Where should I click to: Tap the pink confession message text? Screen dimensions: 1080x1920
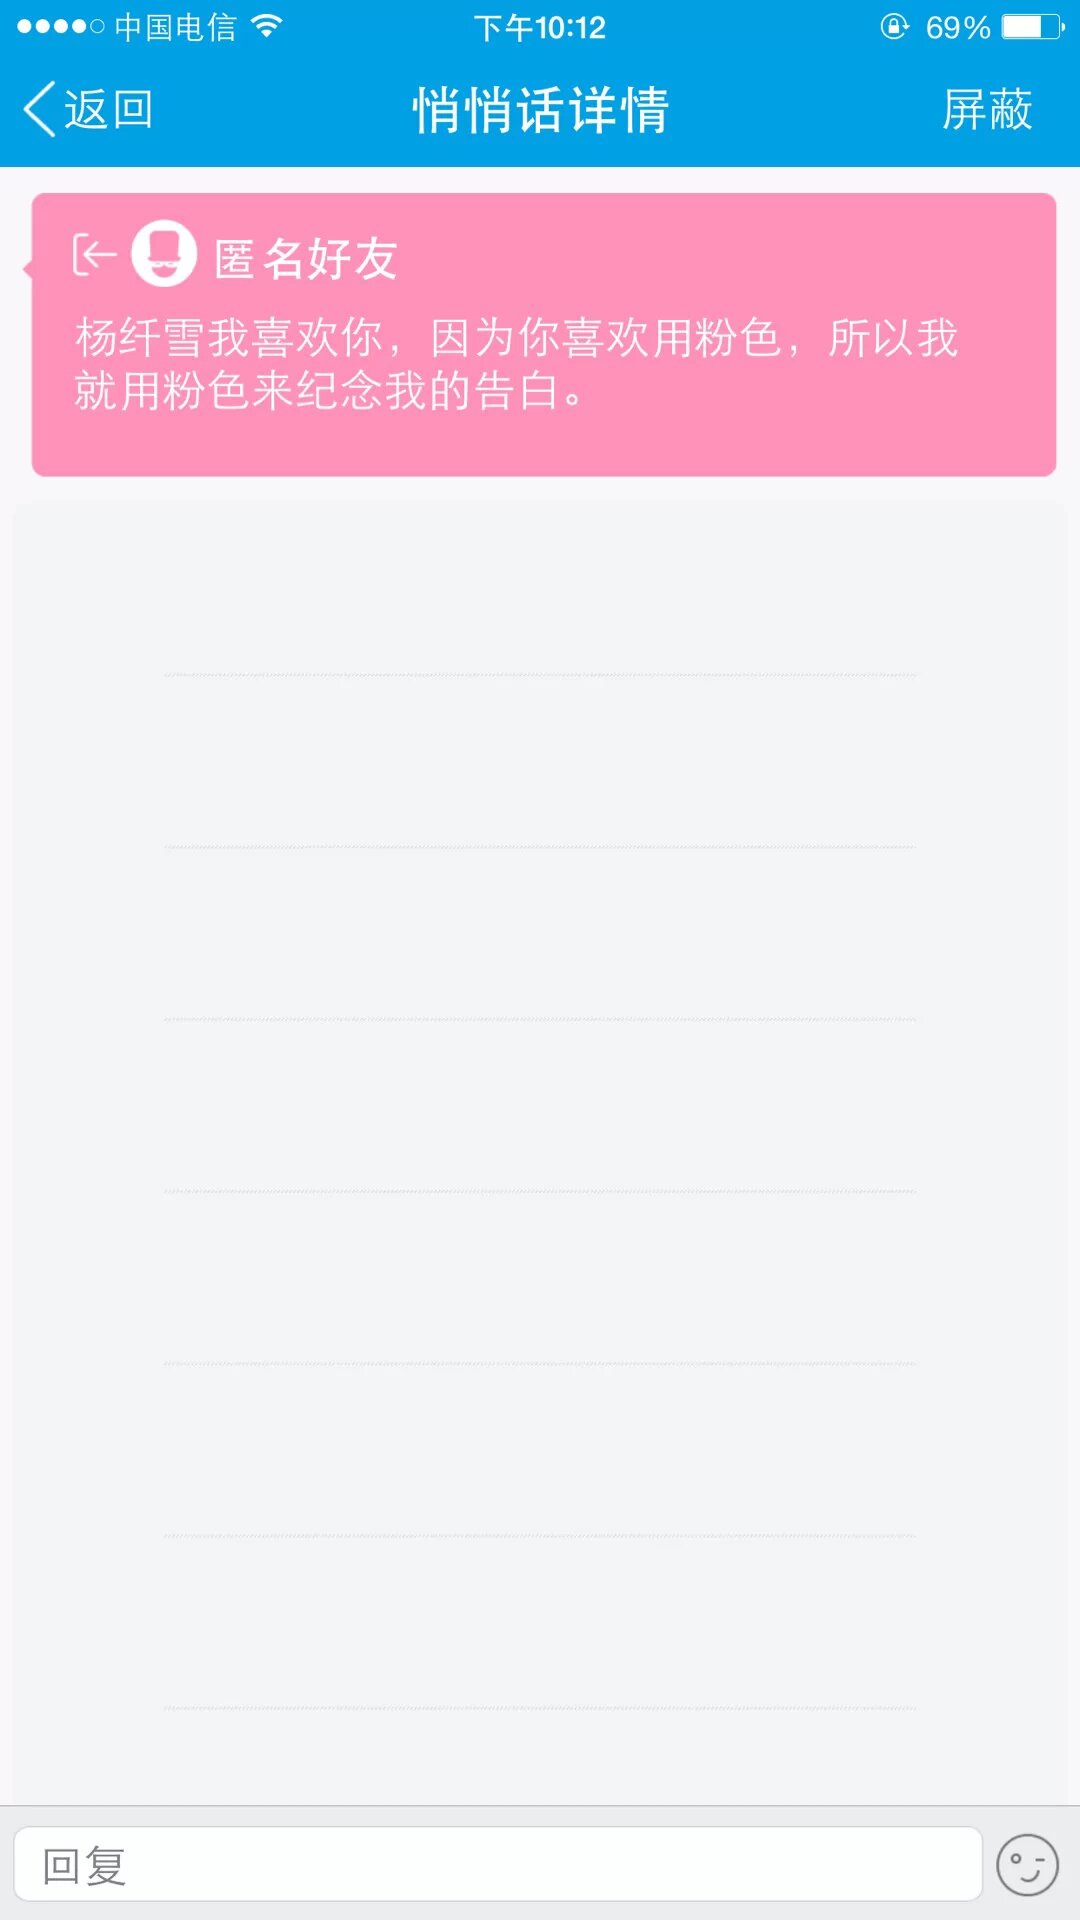coord(516,363)
